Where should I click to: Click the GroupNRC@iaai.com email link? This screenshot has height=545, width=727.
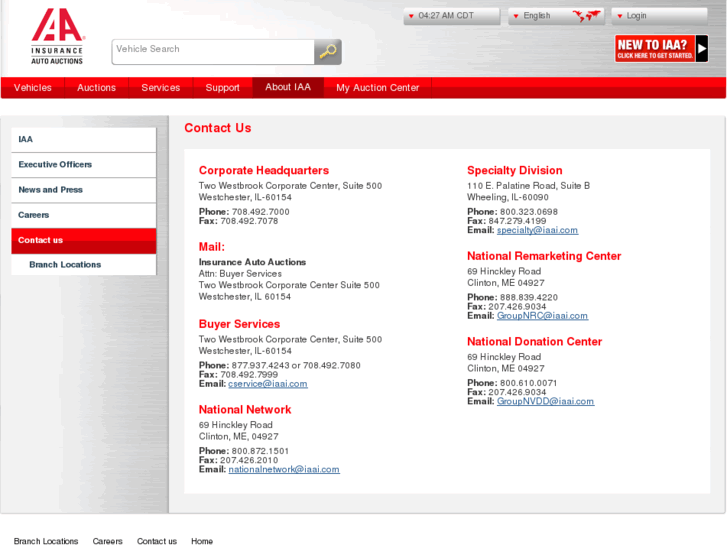tap(542, 316)
